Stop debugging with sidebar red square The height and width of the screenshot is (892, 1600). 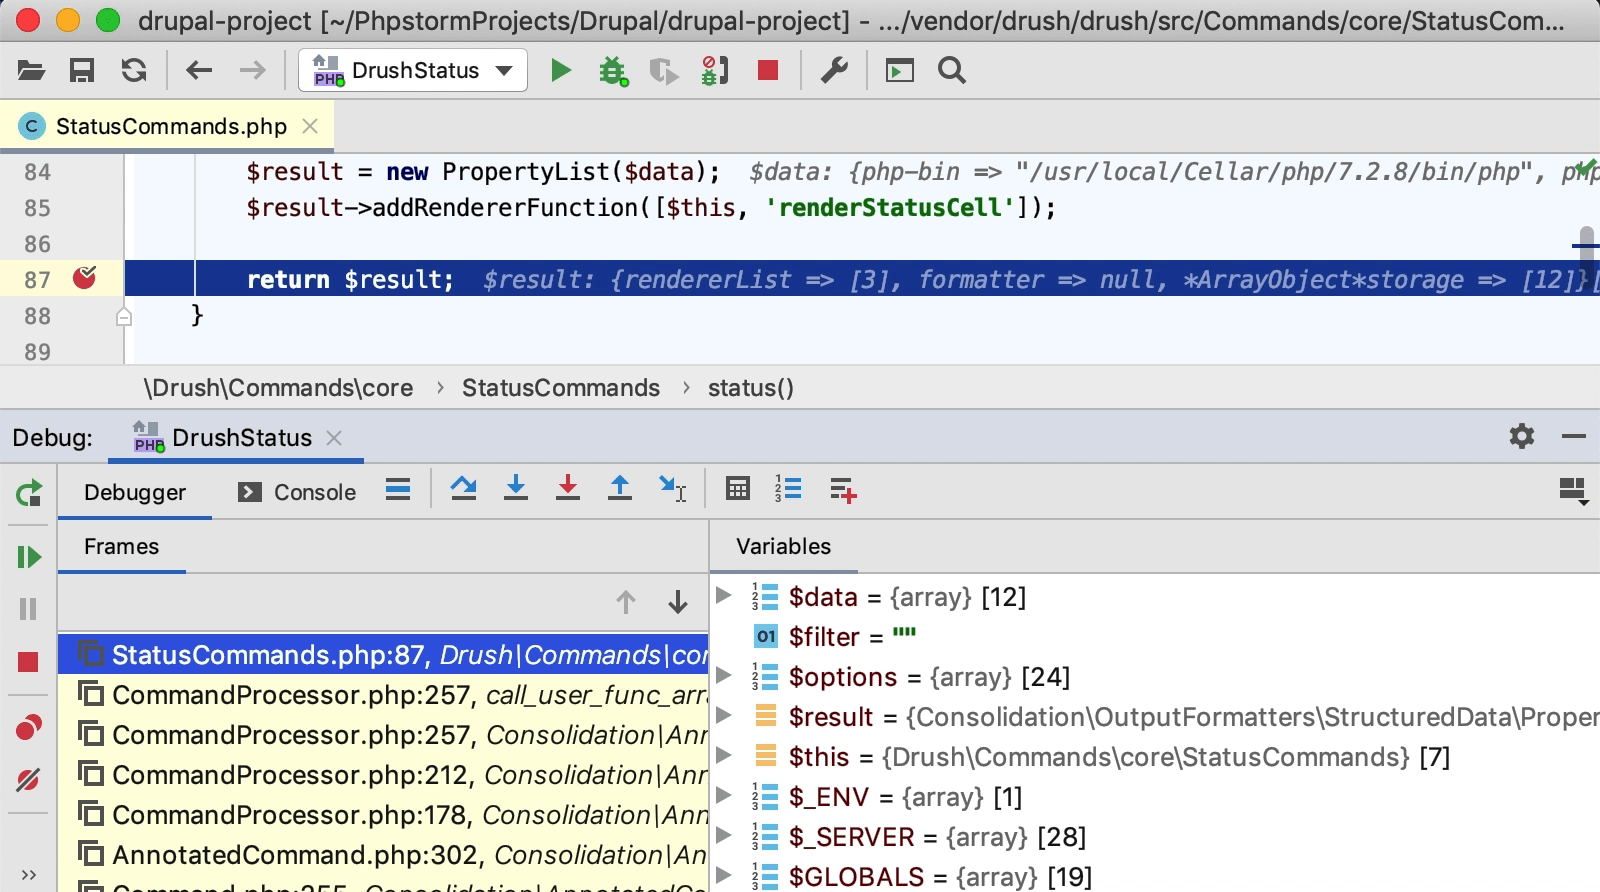coord(28,662)
